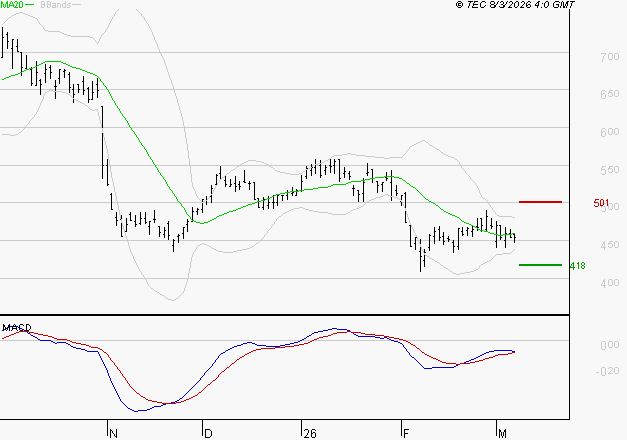Click the BBands legend label
Screen dimensions: 627x440
click(x=56, y=5)
